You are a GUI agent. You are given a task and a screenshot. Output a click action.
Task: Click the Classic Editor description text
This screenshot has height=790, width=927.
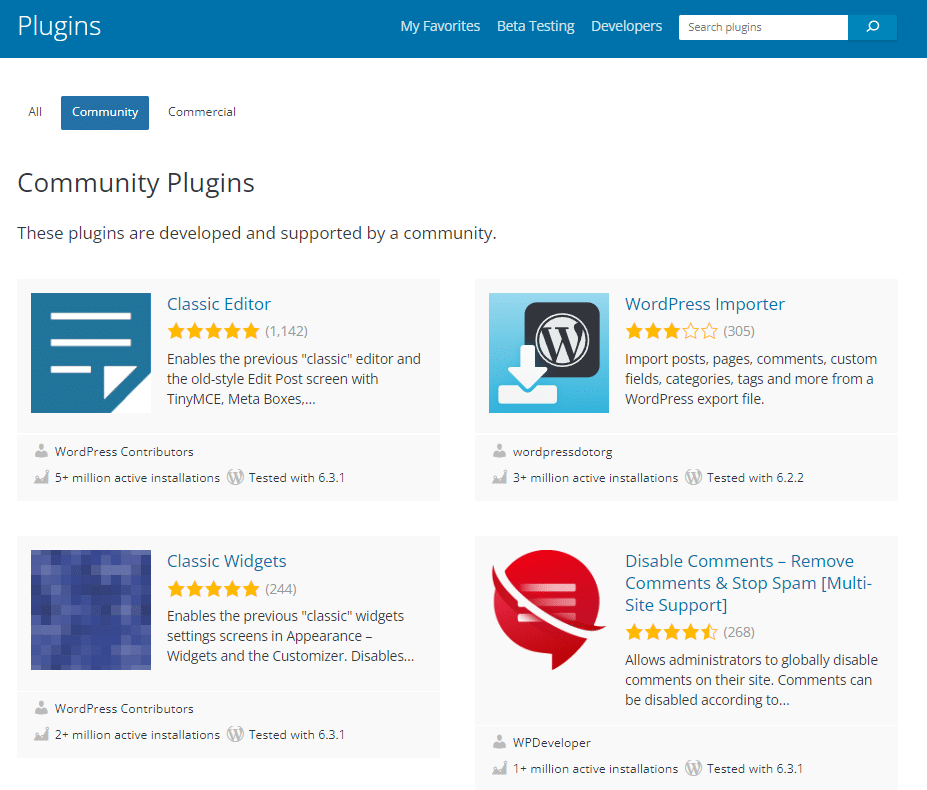point(294,379)
